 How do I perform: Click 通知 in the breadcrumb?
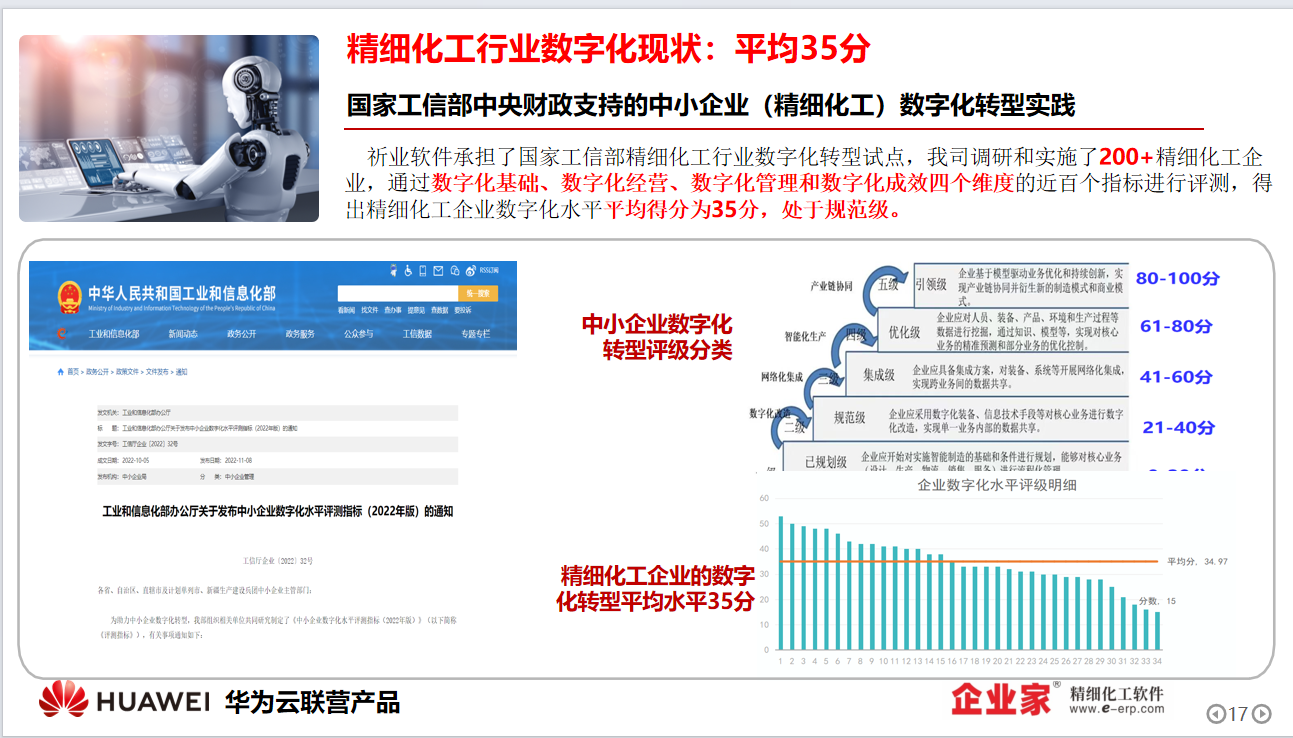(181, 372)
